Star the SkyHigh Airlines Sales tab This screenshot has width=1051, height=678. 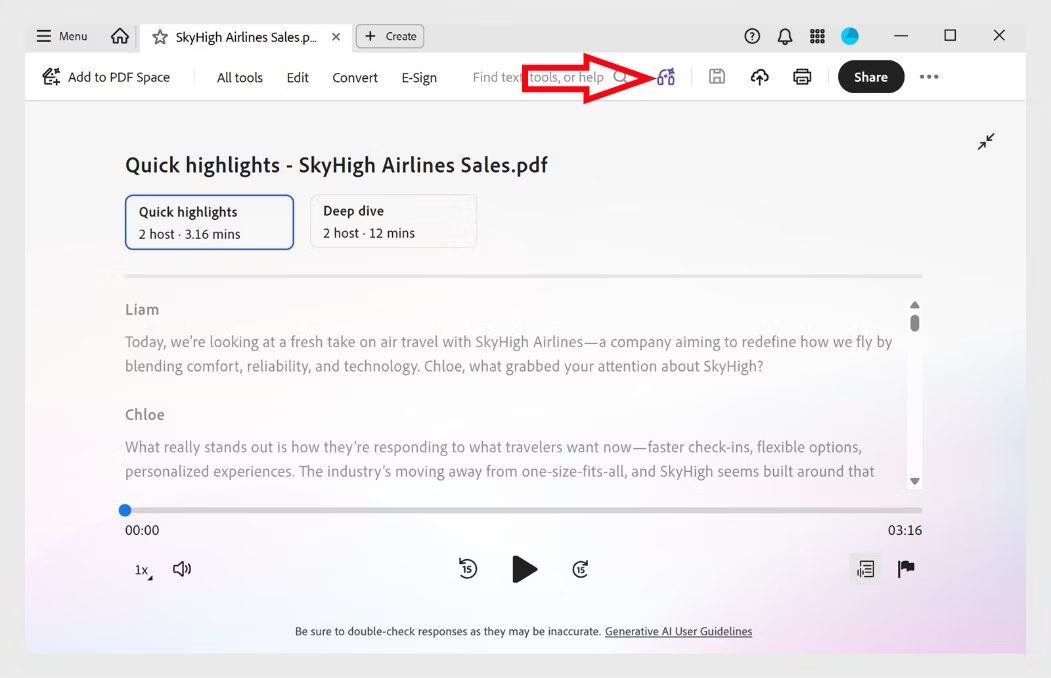[x=160, y=37]
